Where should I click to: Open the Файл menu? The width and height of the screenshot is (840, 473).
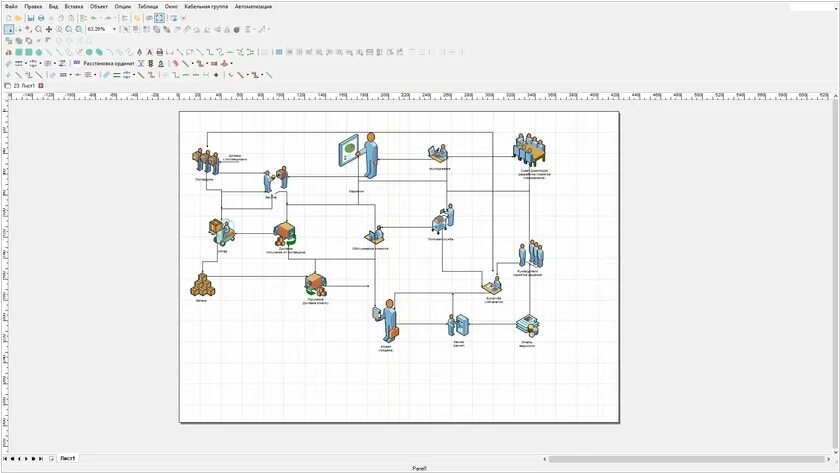click(11, 6)
